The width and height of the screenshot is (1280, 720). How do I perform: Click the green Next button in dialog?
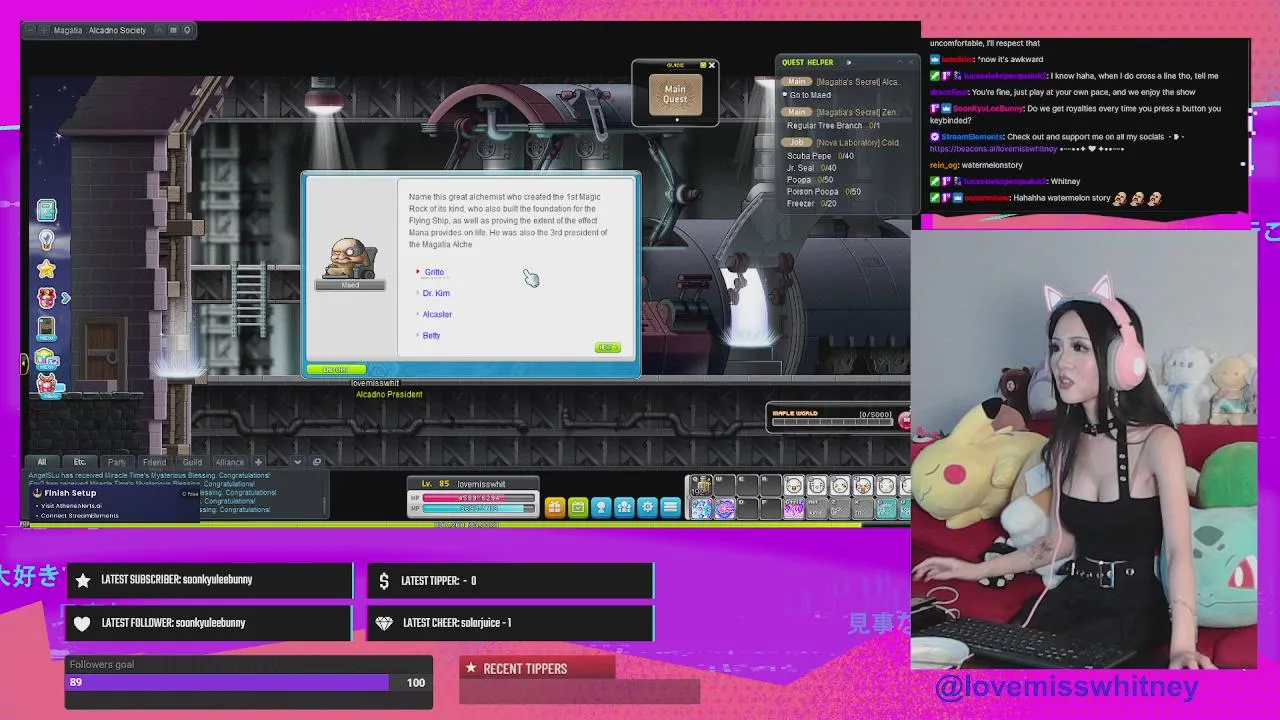pyautogui.click(x=608, y=348)
